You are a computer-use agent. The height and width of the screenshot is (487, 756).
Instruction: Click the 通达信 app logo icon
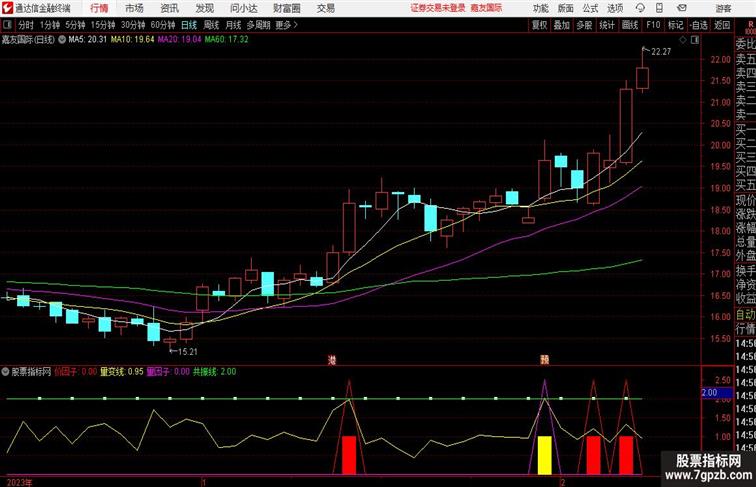pyautogui.click(x=7, y=8)
